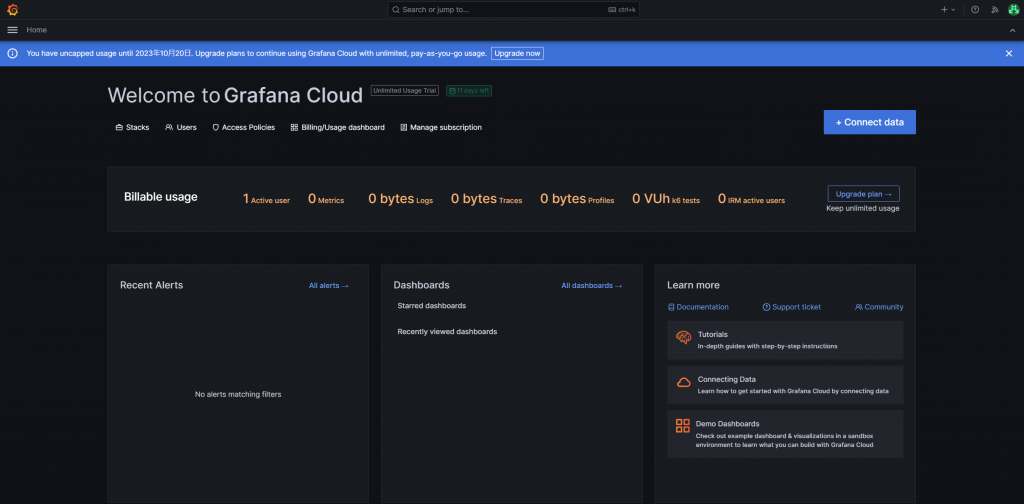Click the 0 bytes Profiles stat
This screenshot has width=1024, height=504.
click(x=577, y=199)
